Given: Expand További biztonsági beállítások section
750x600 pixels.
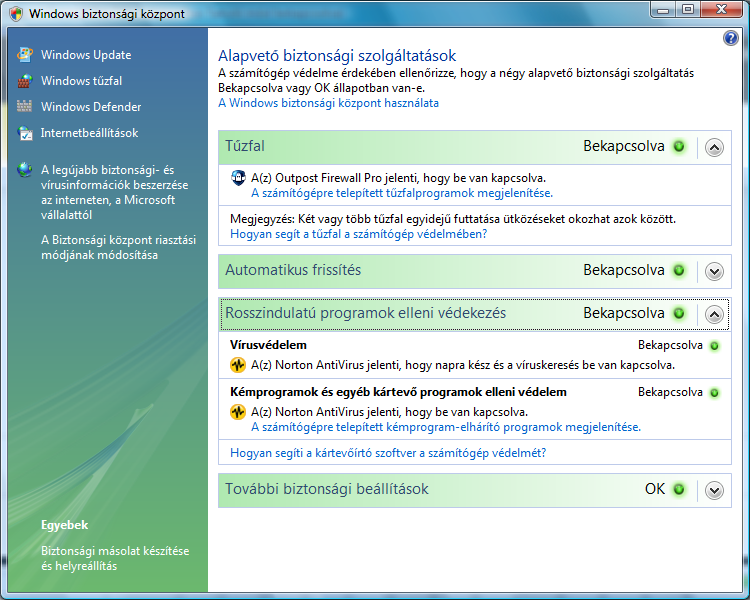Looking at the screenshot, I should (x=714, y=490).
